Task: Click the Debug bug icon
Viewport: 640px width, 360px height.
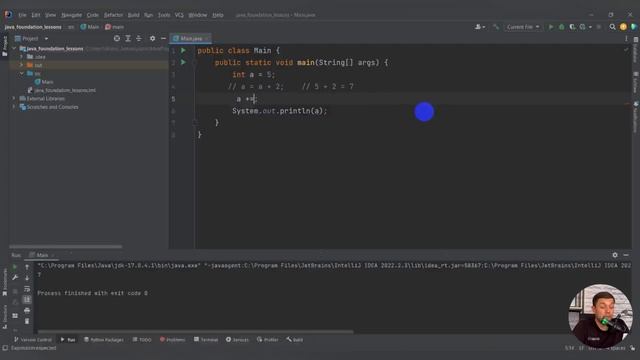Action: (562, 27)
